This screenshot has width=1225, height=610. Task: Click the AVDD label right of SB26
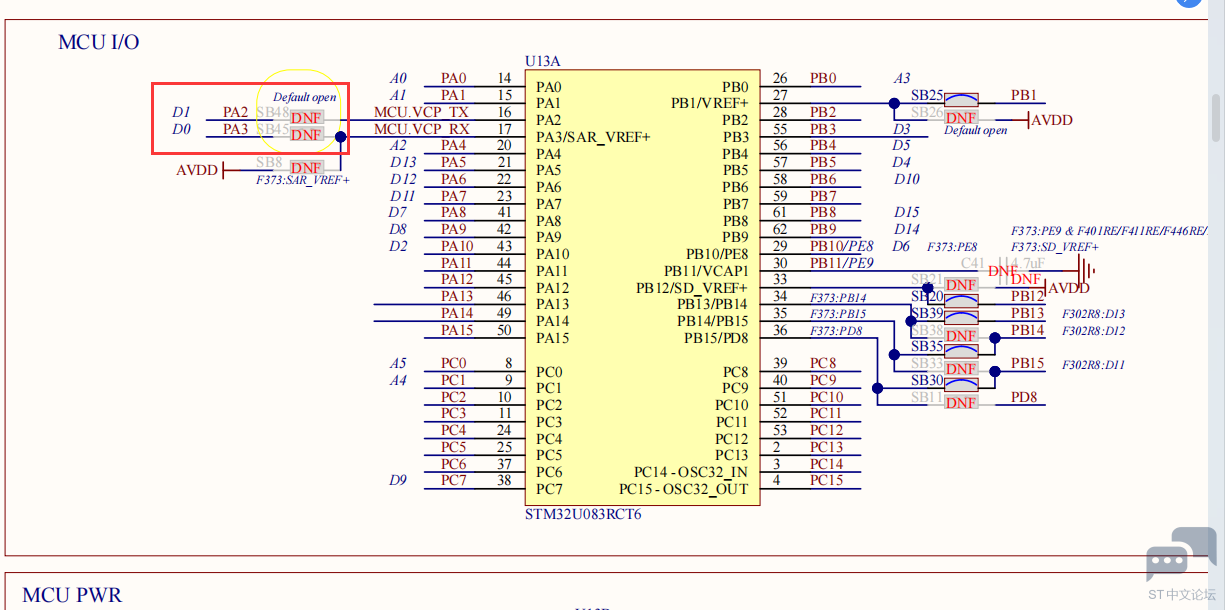(x=1051, y=120)
